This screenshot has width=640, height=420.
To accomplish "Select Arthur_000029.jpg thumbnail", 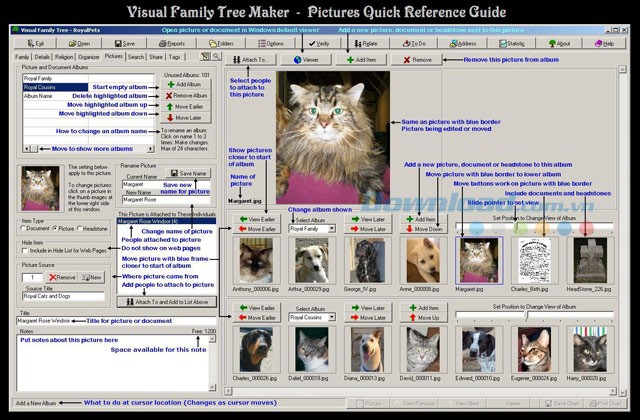I will (x=312, y=260).
